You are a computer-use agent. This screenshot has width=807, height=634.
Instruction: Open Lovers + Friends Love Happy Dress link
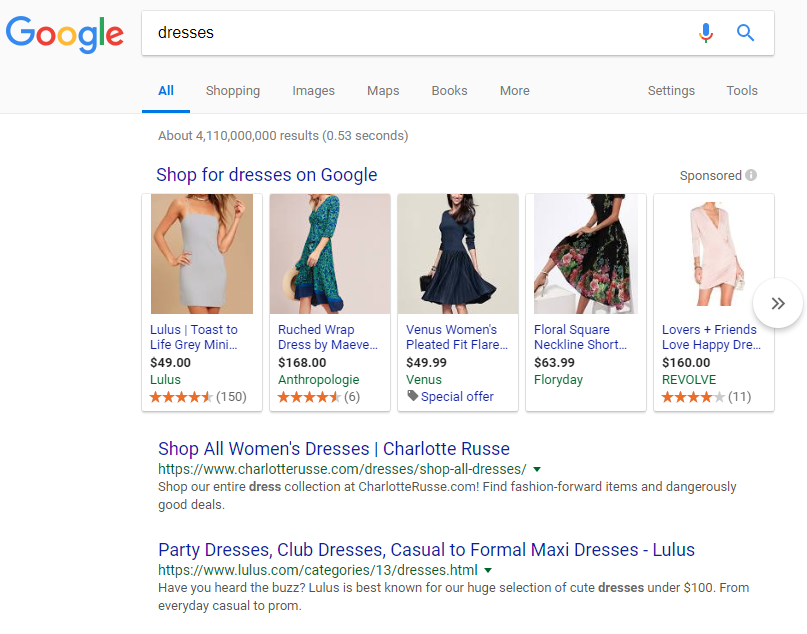(711, 337)
